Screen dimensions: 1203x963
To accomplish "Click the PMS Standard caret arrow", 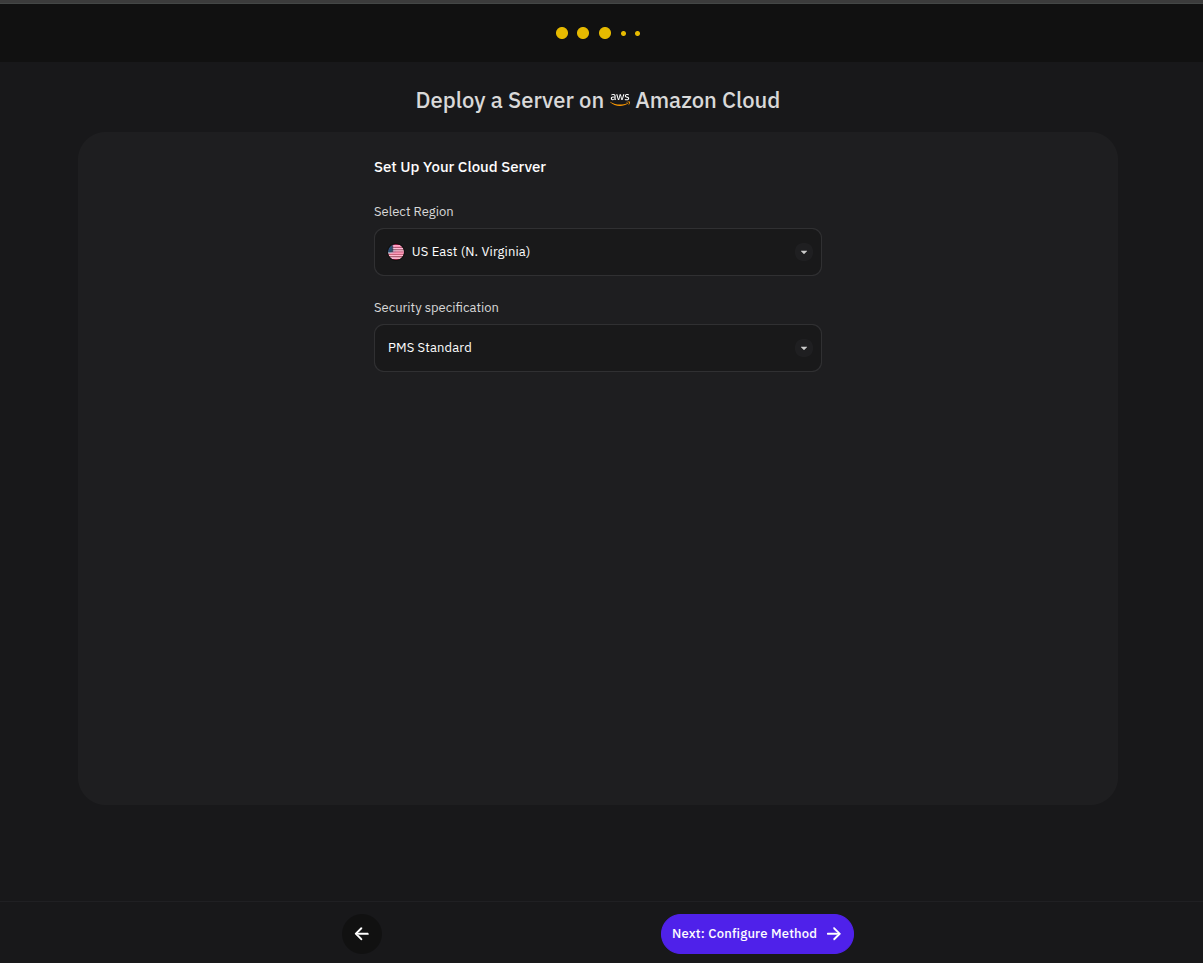I will pos(803,348).
